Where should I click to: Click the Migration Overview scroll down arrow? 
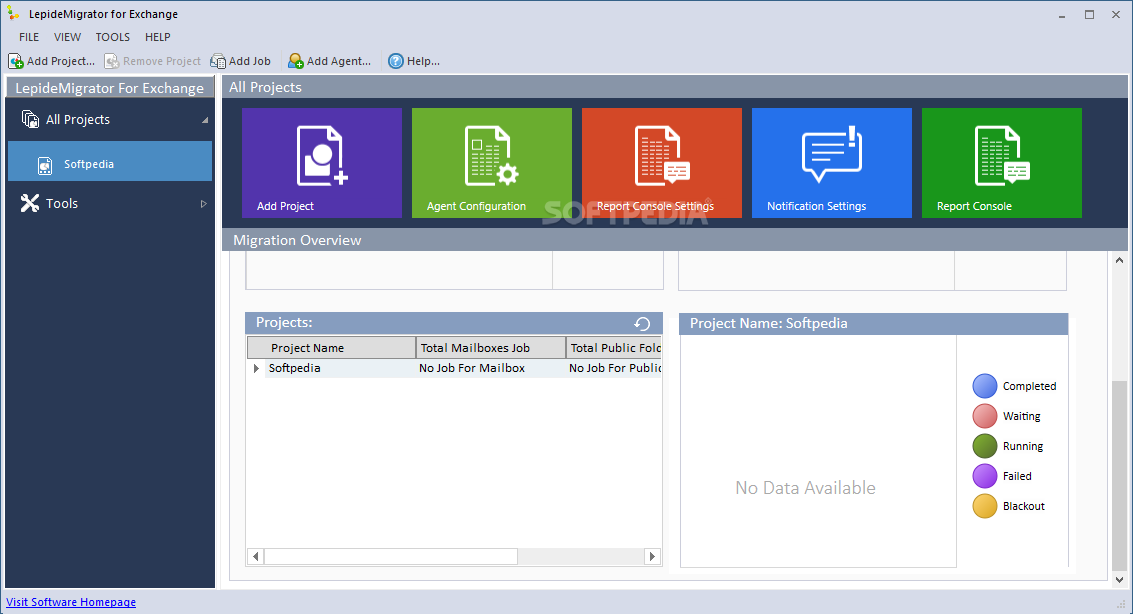click(x=1119, y=579)
